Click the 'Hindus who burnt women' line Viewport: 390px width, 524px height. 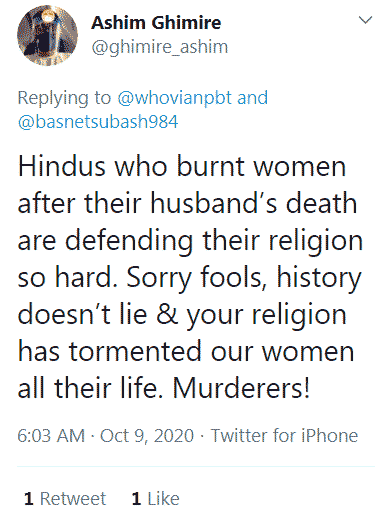tap(182, 166)
